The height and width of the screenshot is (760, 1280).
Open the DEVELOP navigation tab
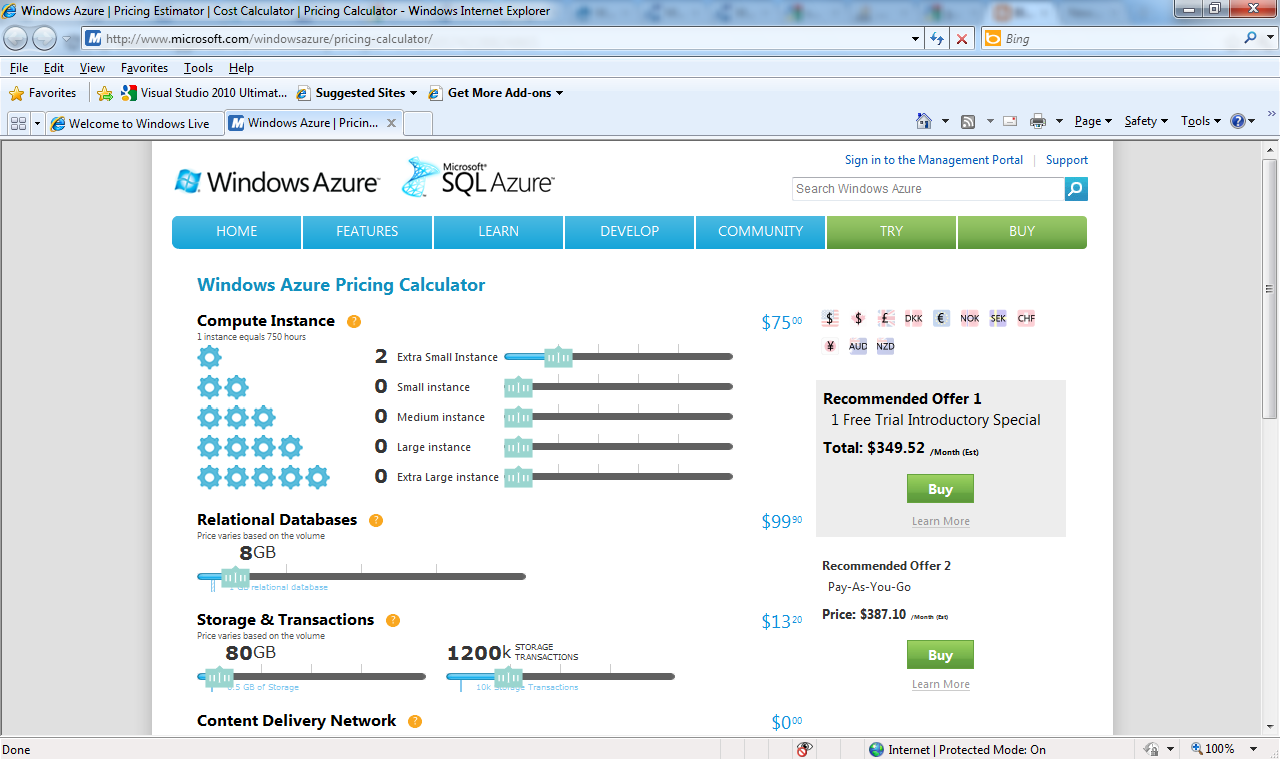(630, 232)
